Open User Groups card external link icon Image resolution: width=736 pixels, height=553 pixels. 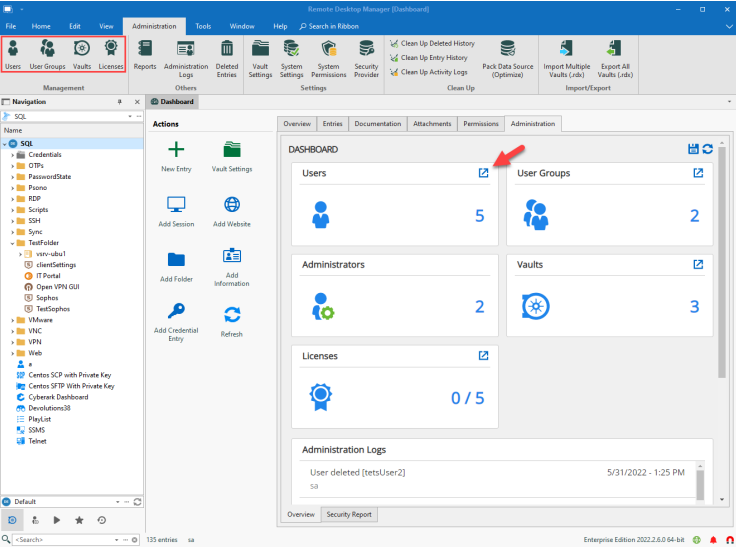coord(698,173)
